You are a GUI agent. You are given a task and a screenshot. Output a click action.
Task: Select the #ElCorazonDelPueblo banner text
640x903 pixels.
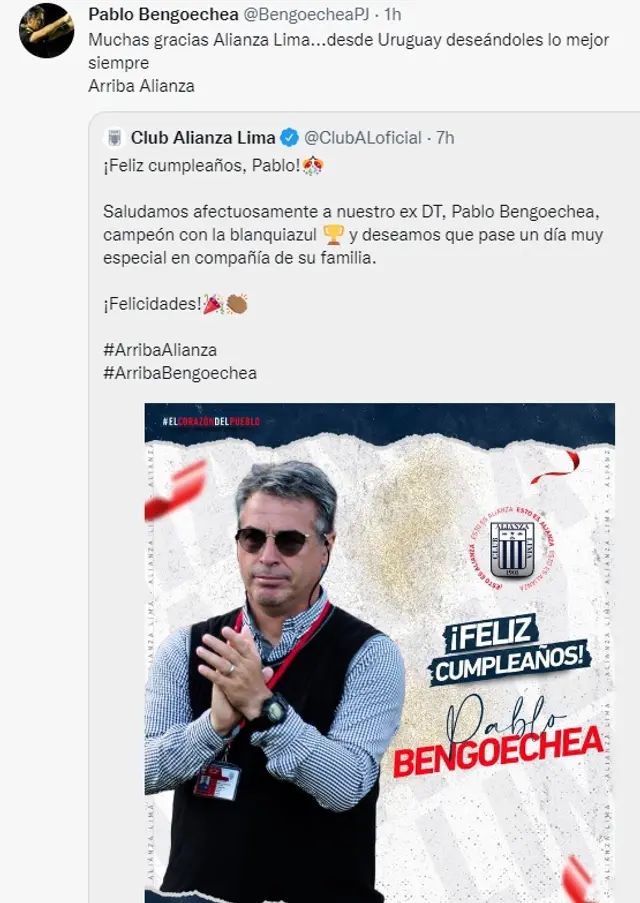(211, 422)
